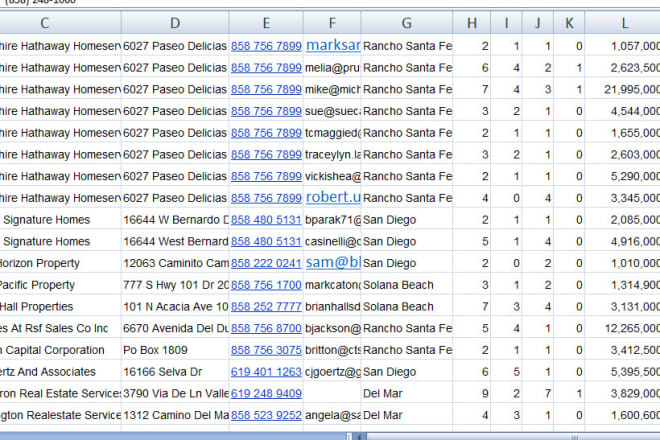Image resolution: width=660 pixels, height=440 pixels.
Task: Select the Po Box 1809 cell
Action: click(x=175, y=350)
